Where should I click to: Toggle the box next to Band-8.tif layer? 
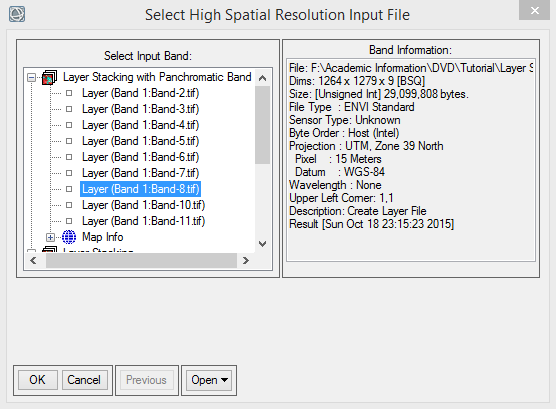pyautogui.click(x=69, y=189)
